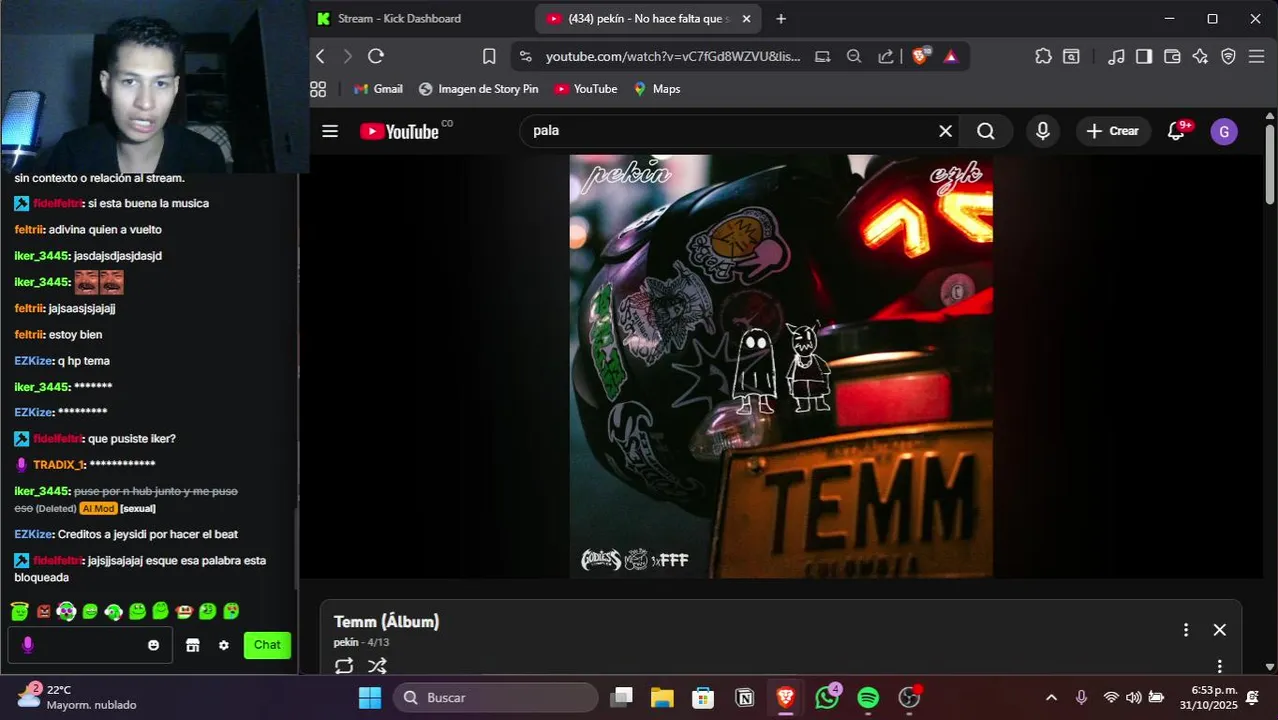Open YouTube notifications bell

1177,131
